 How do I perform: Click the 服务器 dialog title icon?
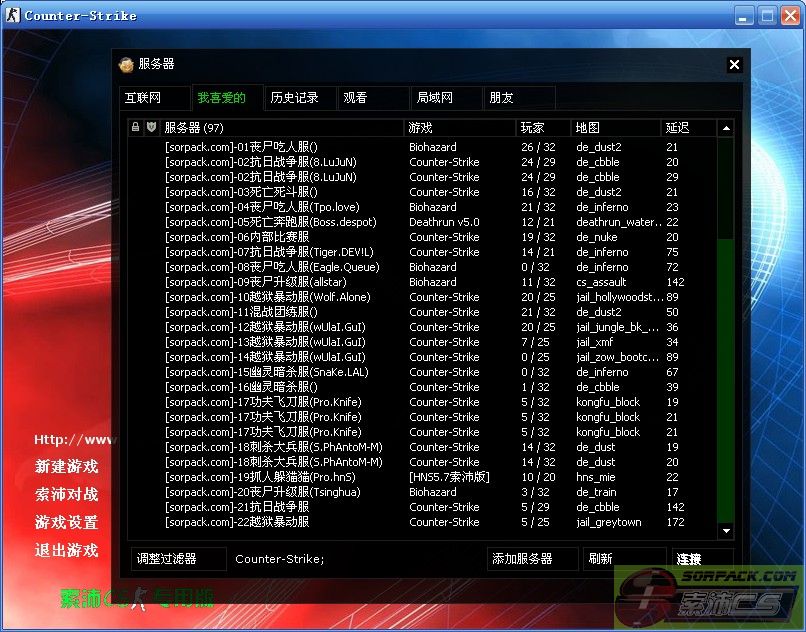pyautogui.click(x=126, y=64)
